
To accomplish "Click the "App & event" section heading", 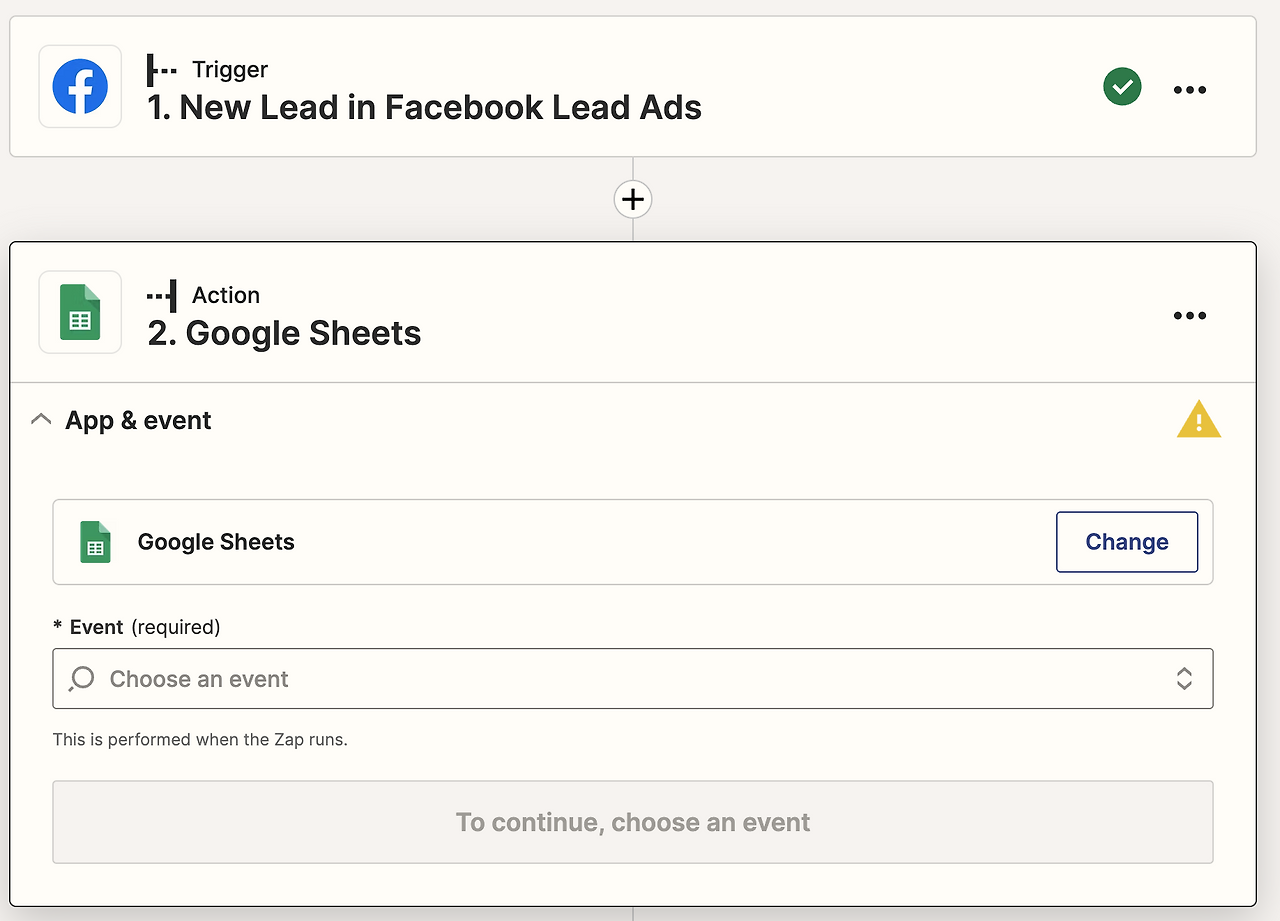I will 138,420.
